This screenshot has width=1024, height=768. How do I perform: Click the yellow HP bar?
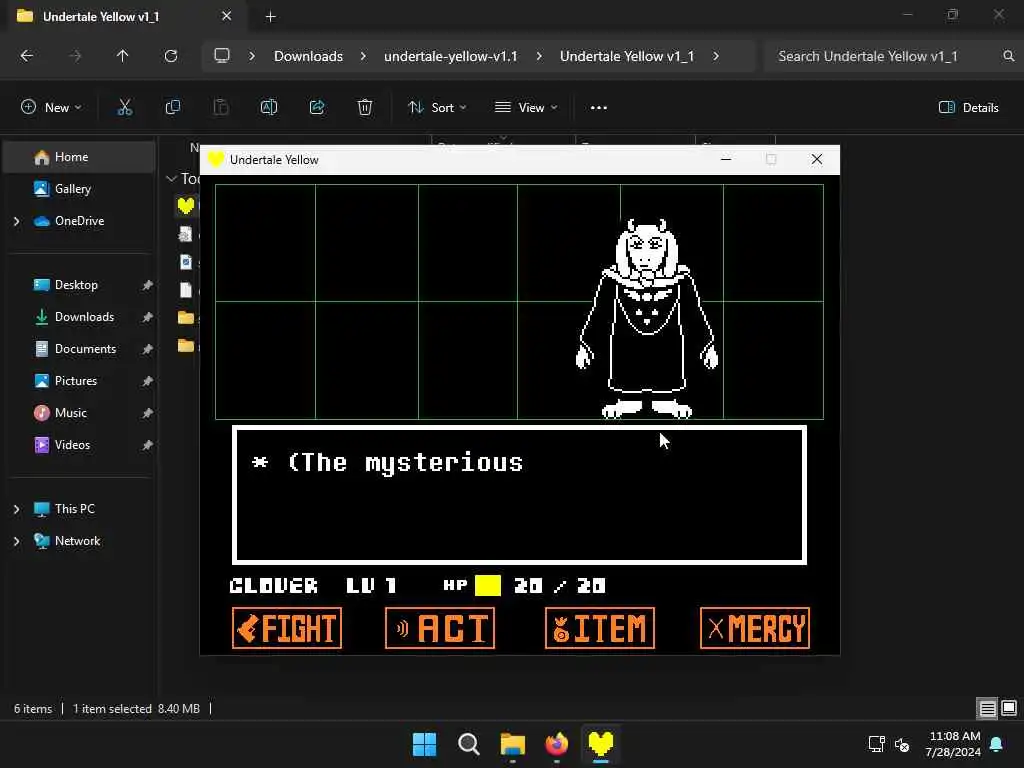pos(488,585)
